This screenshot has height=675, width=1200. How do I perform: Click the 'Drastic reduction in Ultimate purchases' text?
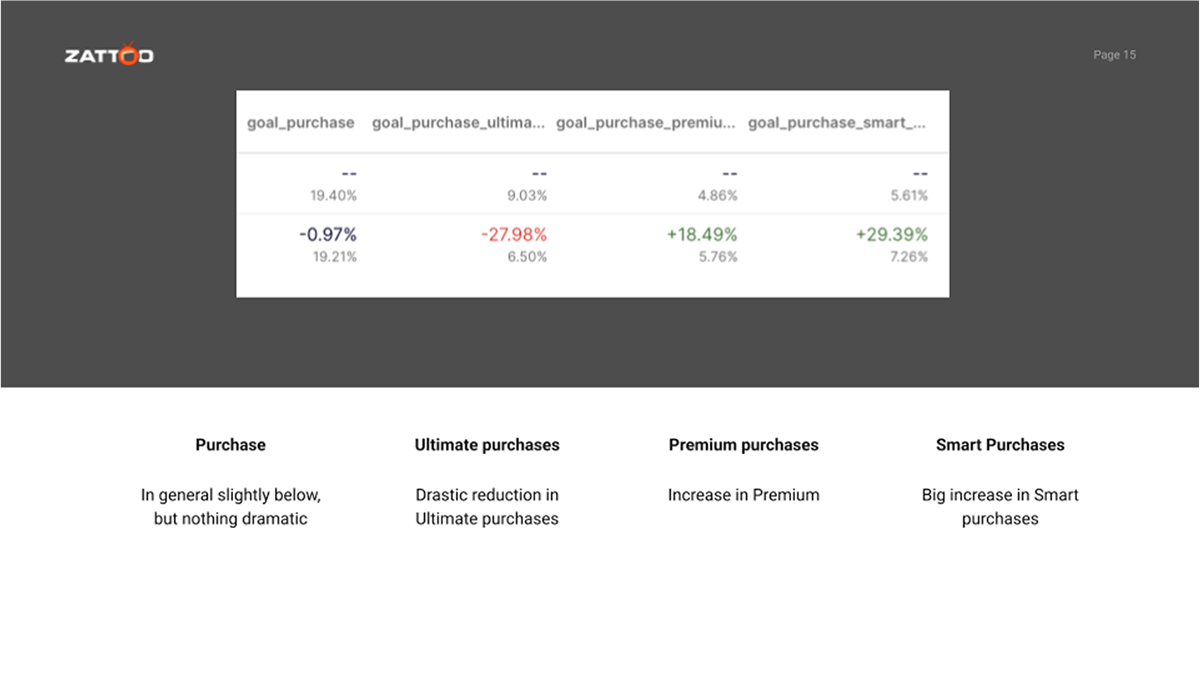pos(487,507)
